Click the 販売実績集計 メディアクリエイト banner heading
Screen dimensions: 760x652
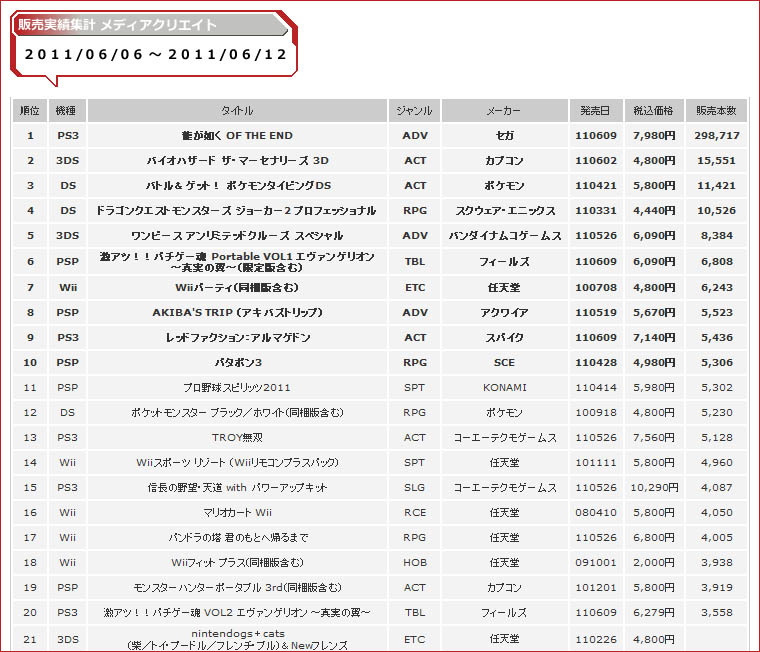click(x=117, y=25)
